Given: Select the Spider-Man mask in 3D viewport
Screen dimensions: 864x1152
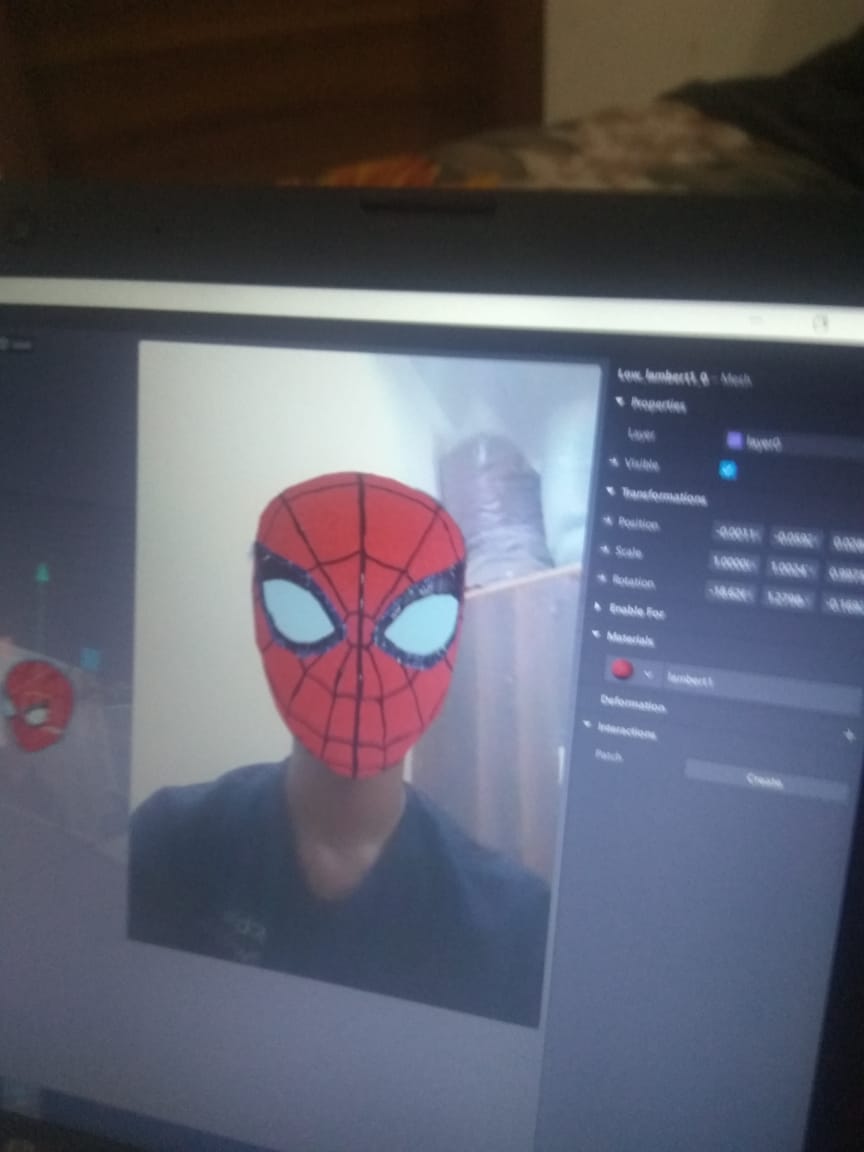Looking at the screenshot, I should [x=39, y=705].
